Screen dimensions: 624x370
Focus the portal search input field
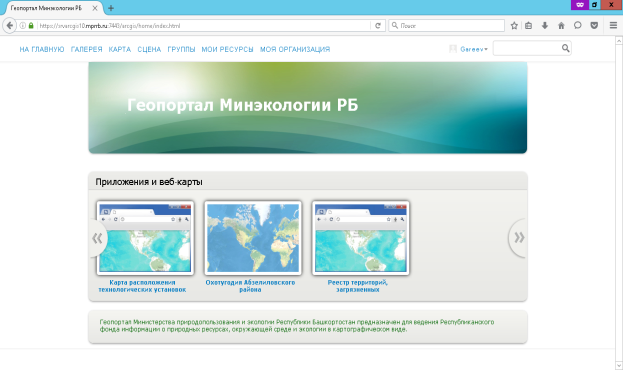527,48
